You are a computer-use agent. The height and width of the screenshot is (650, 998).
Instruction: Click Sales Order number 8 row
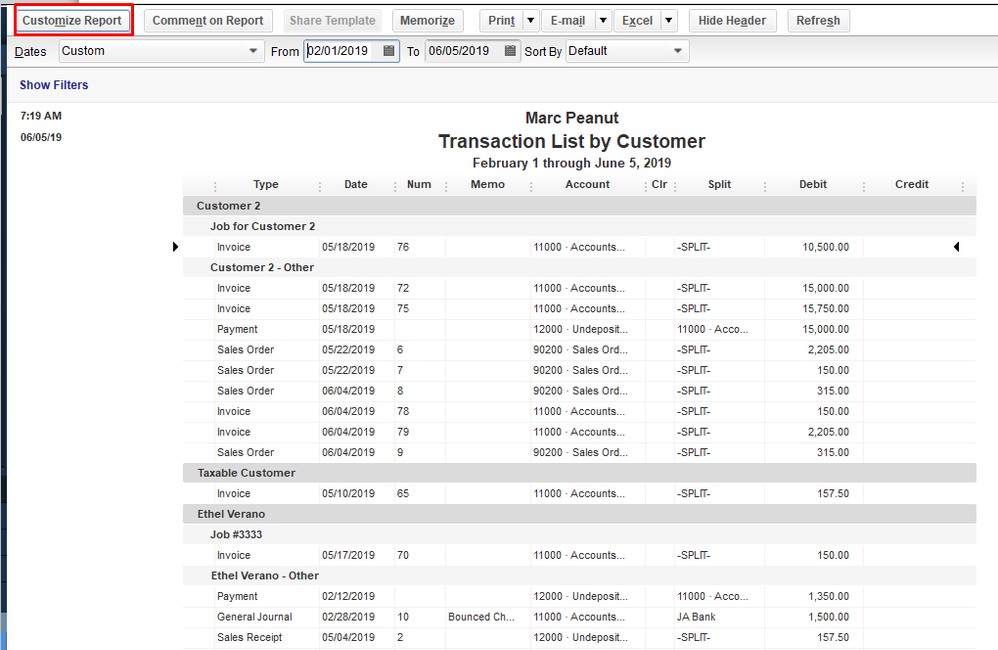tap(579, 391)
